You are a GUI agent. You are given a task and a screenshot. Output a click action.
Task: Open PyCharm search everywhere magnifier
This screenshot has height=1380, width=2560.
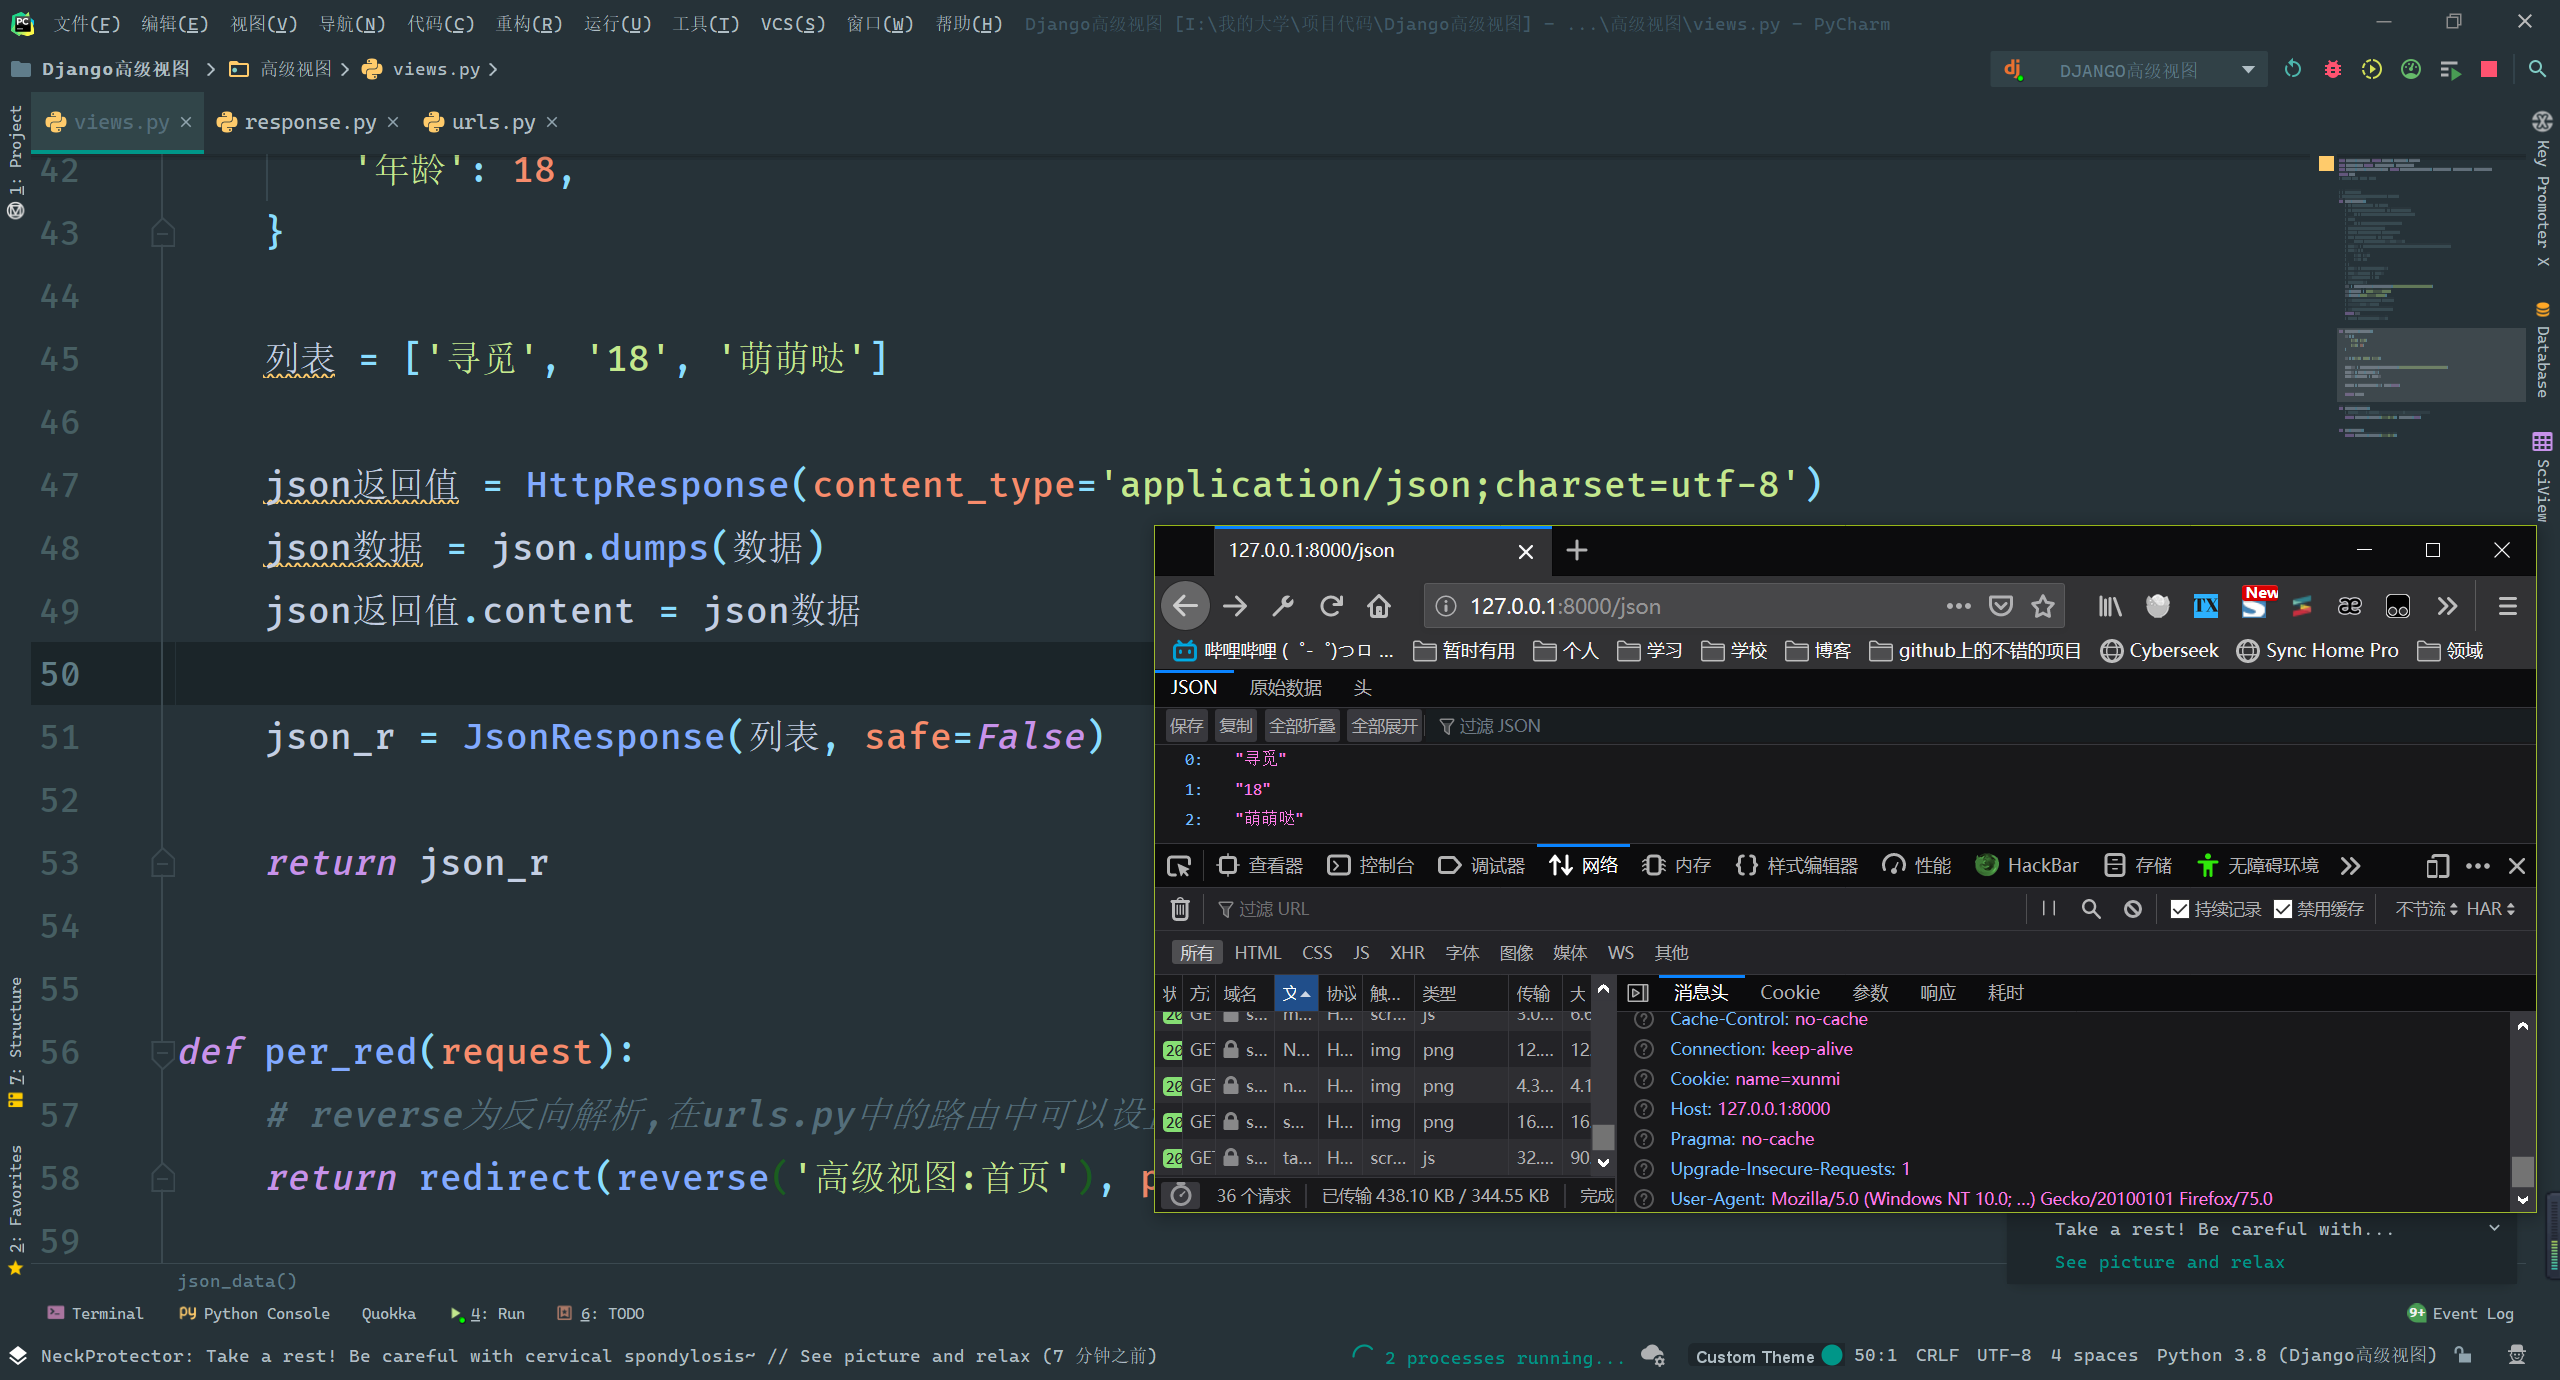[x=2536, y=70]
